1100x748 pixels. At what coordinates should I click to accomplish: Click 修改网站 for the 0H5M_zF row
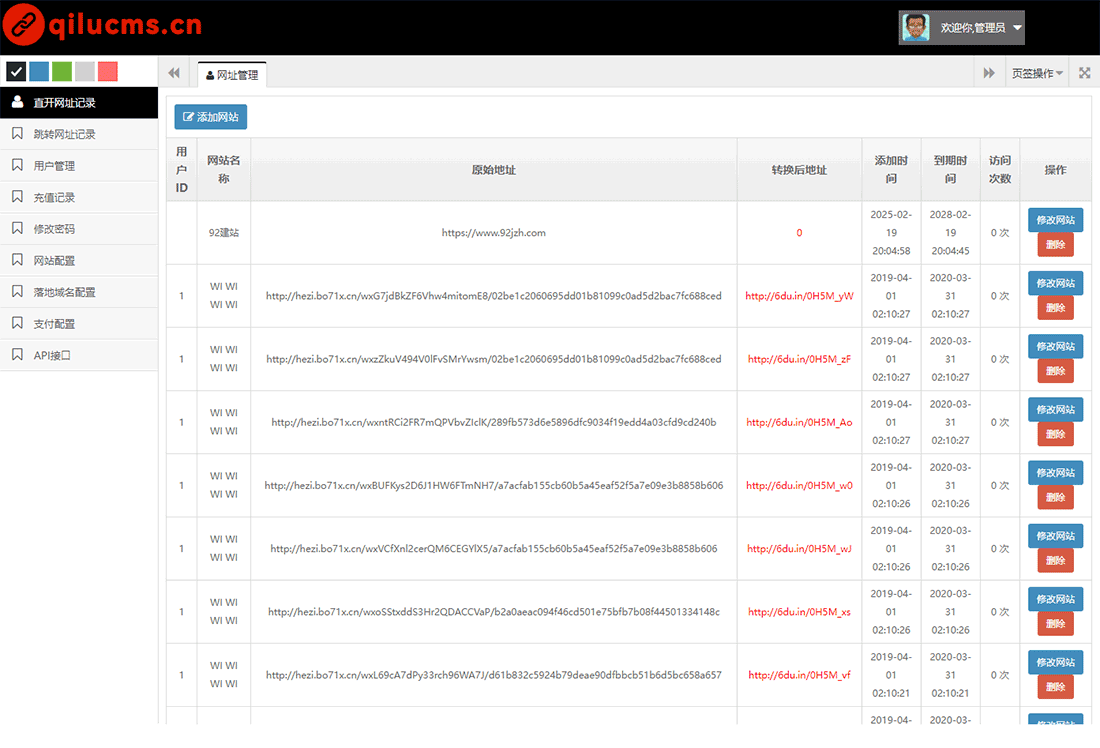pyautogui.click(x=1056, y=346)
